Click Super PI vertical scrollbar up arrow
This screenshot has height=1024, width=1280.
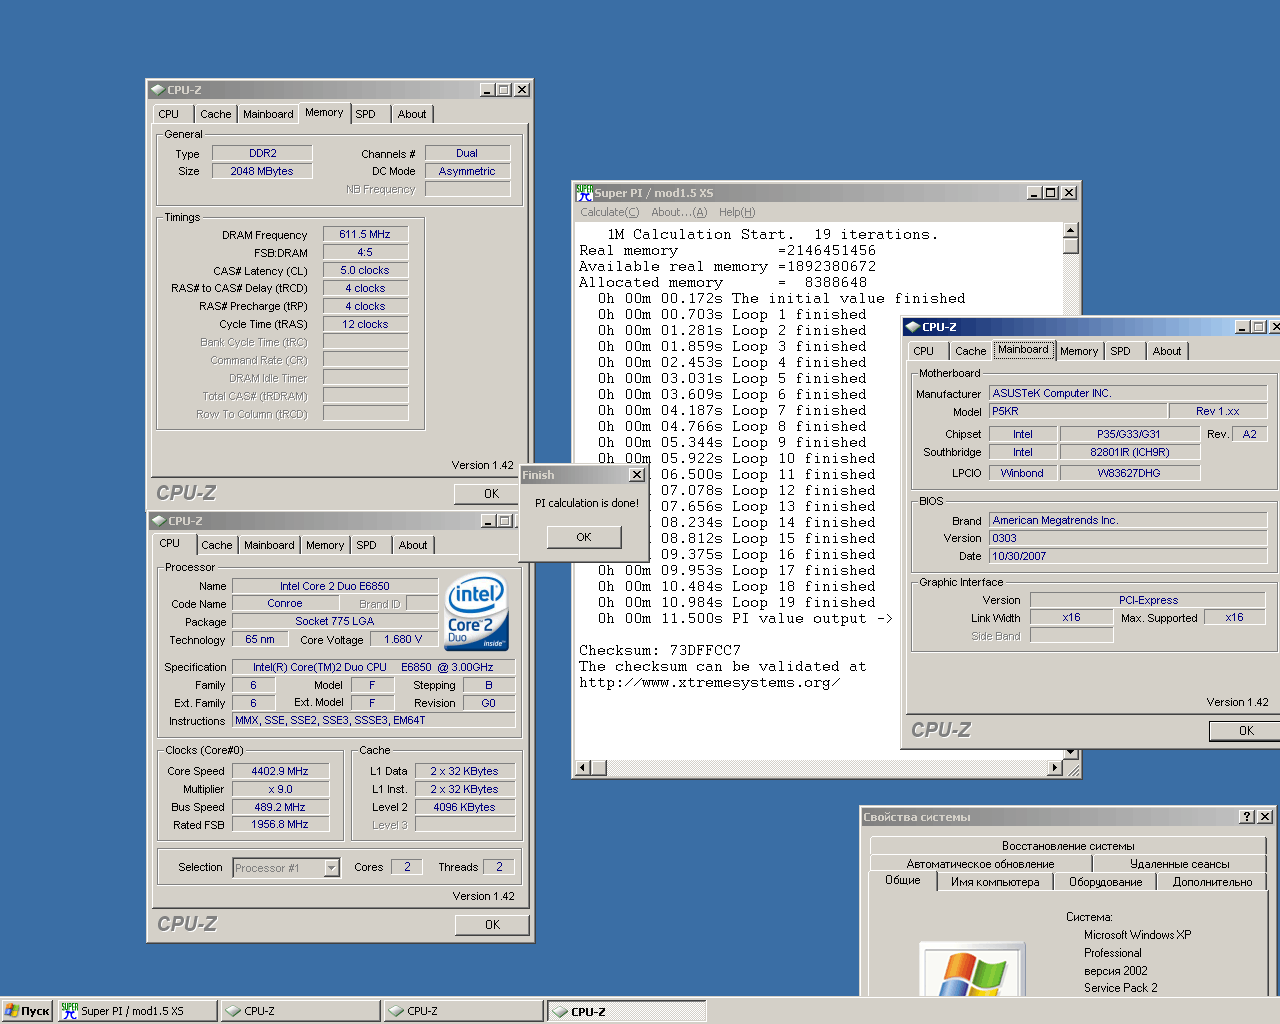point(1071,230)
